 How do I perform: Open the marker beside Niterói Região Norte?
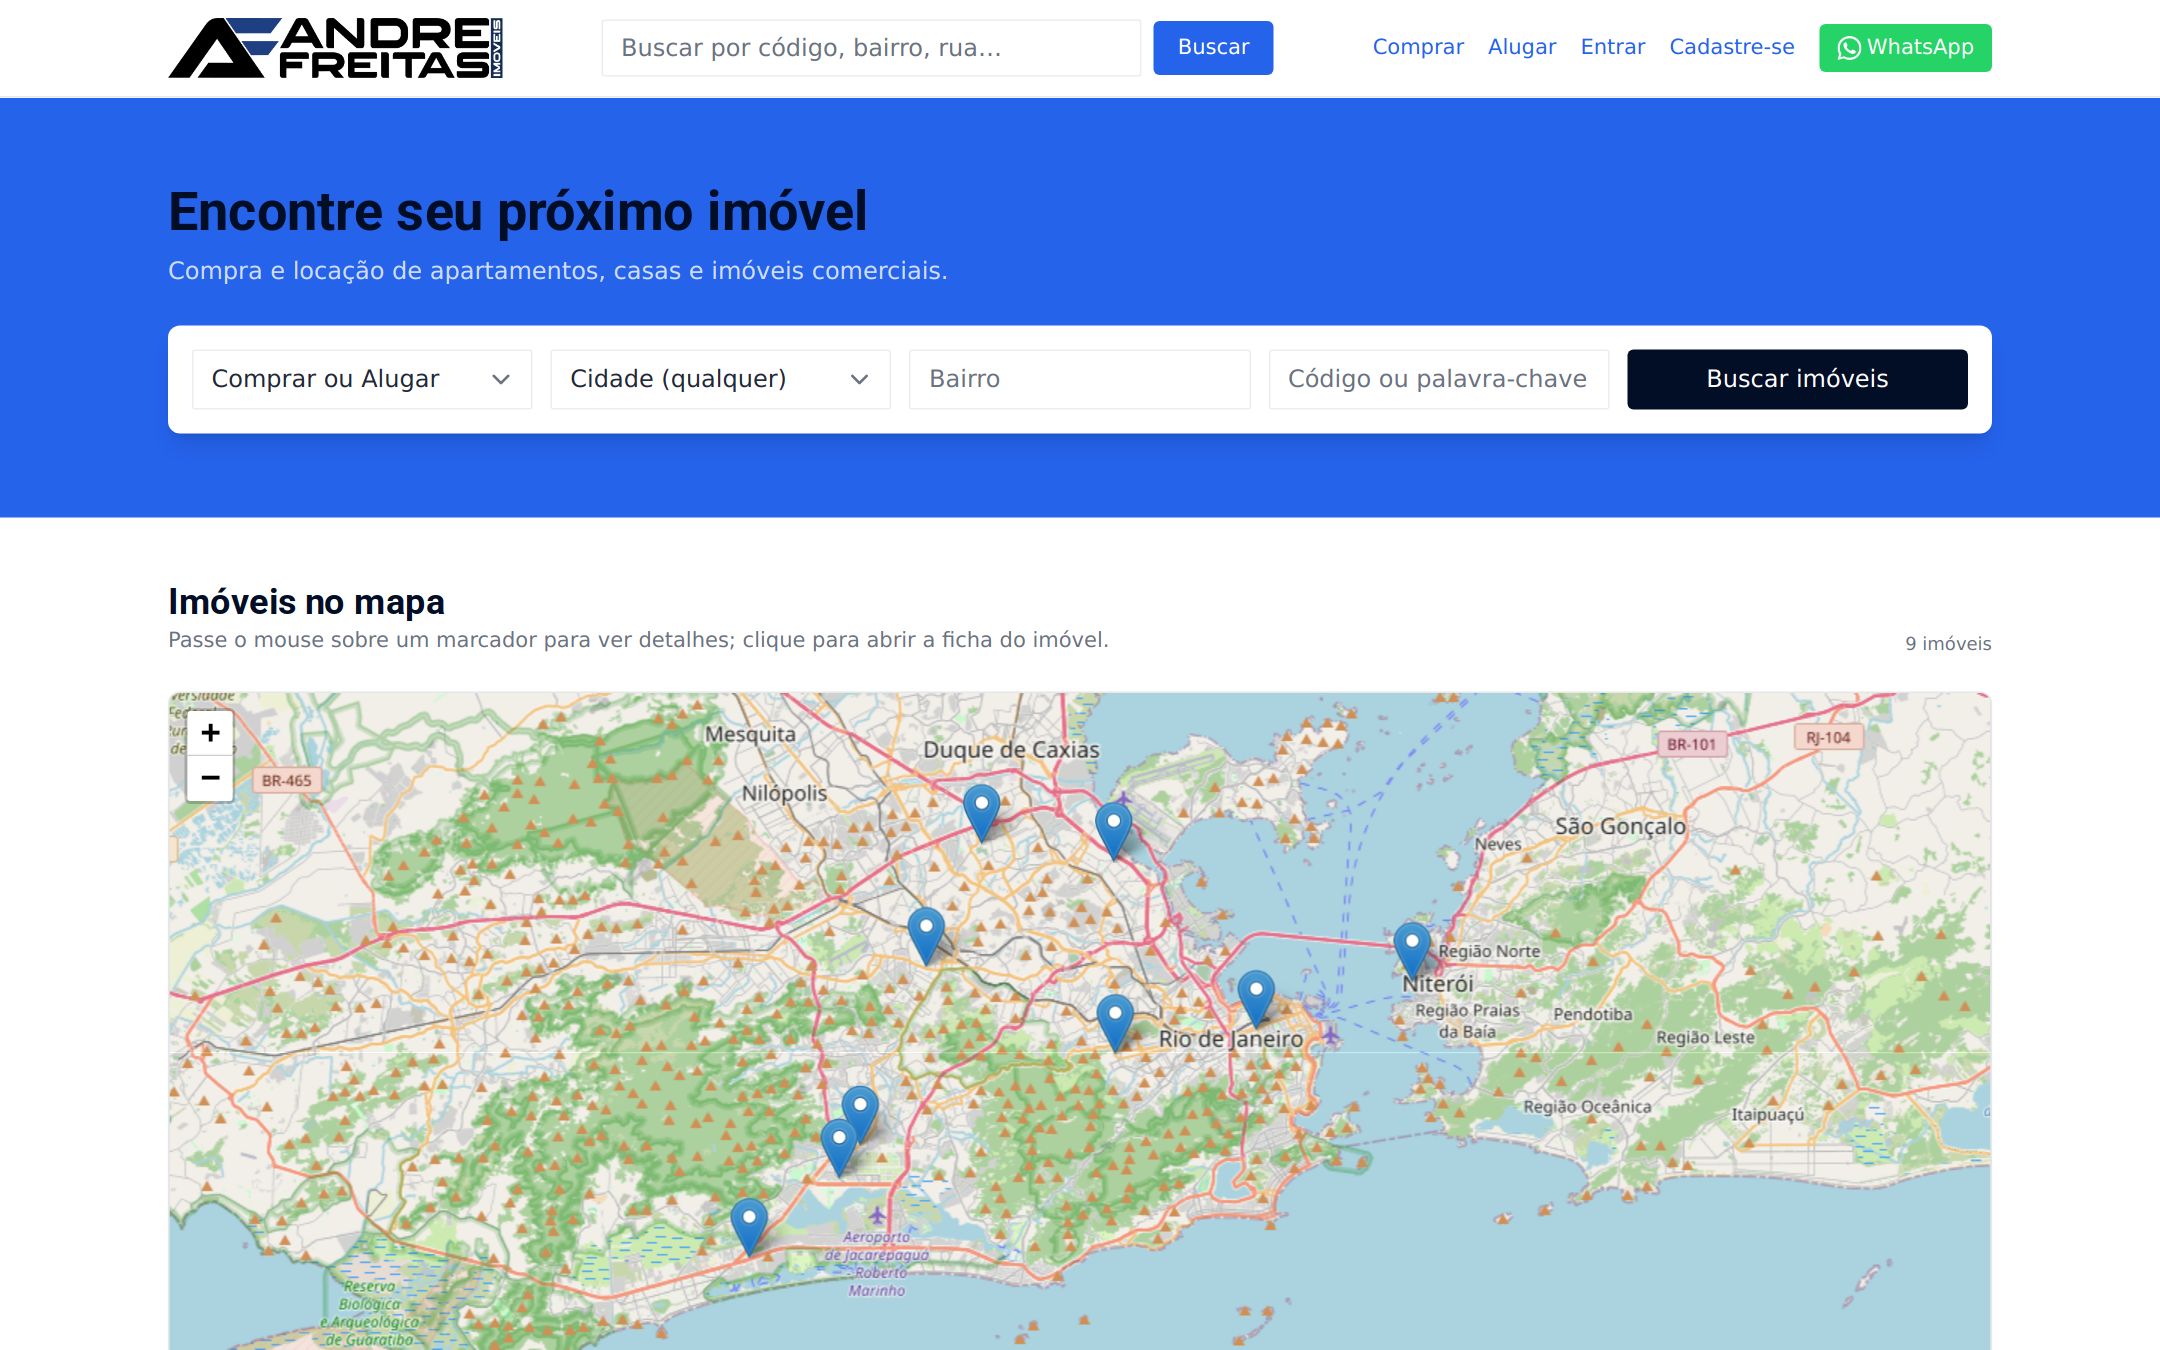pyautogui.click(x=1411, y=950)
